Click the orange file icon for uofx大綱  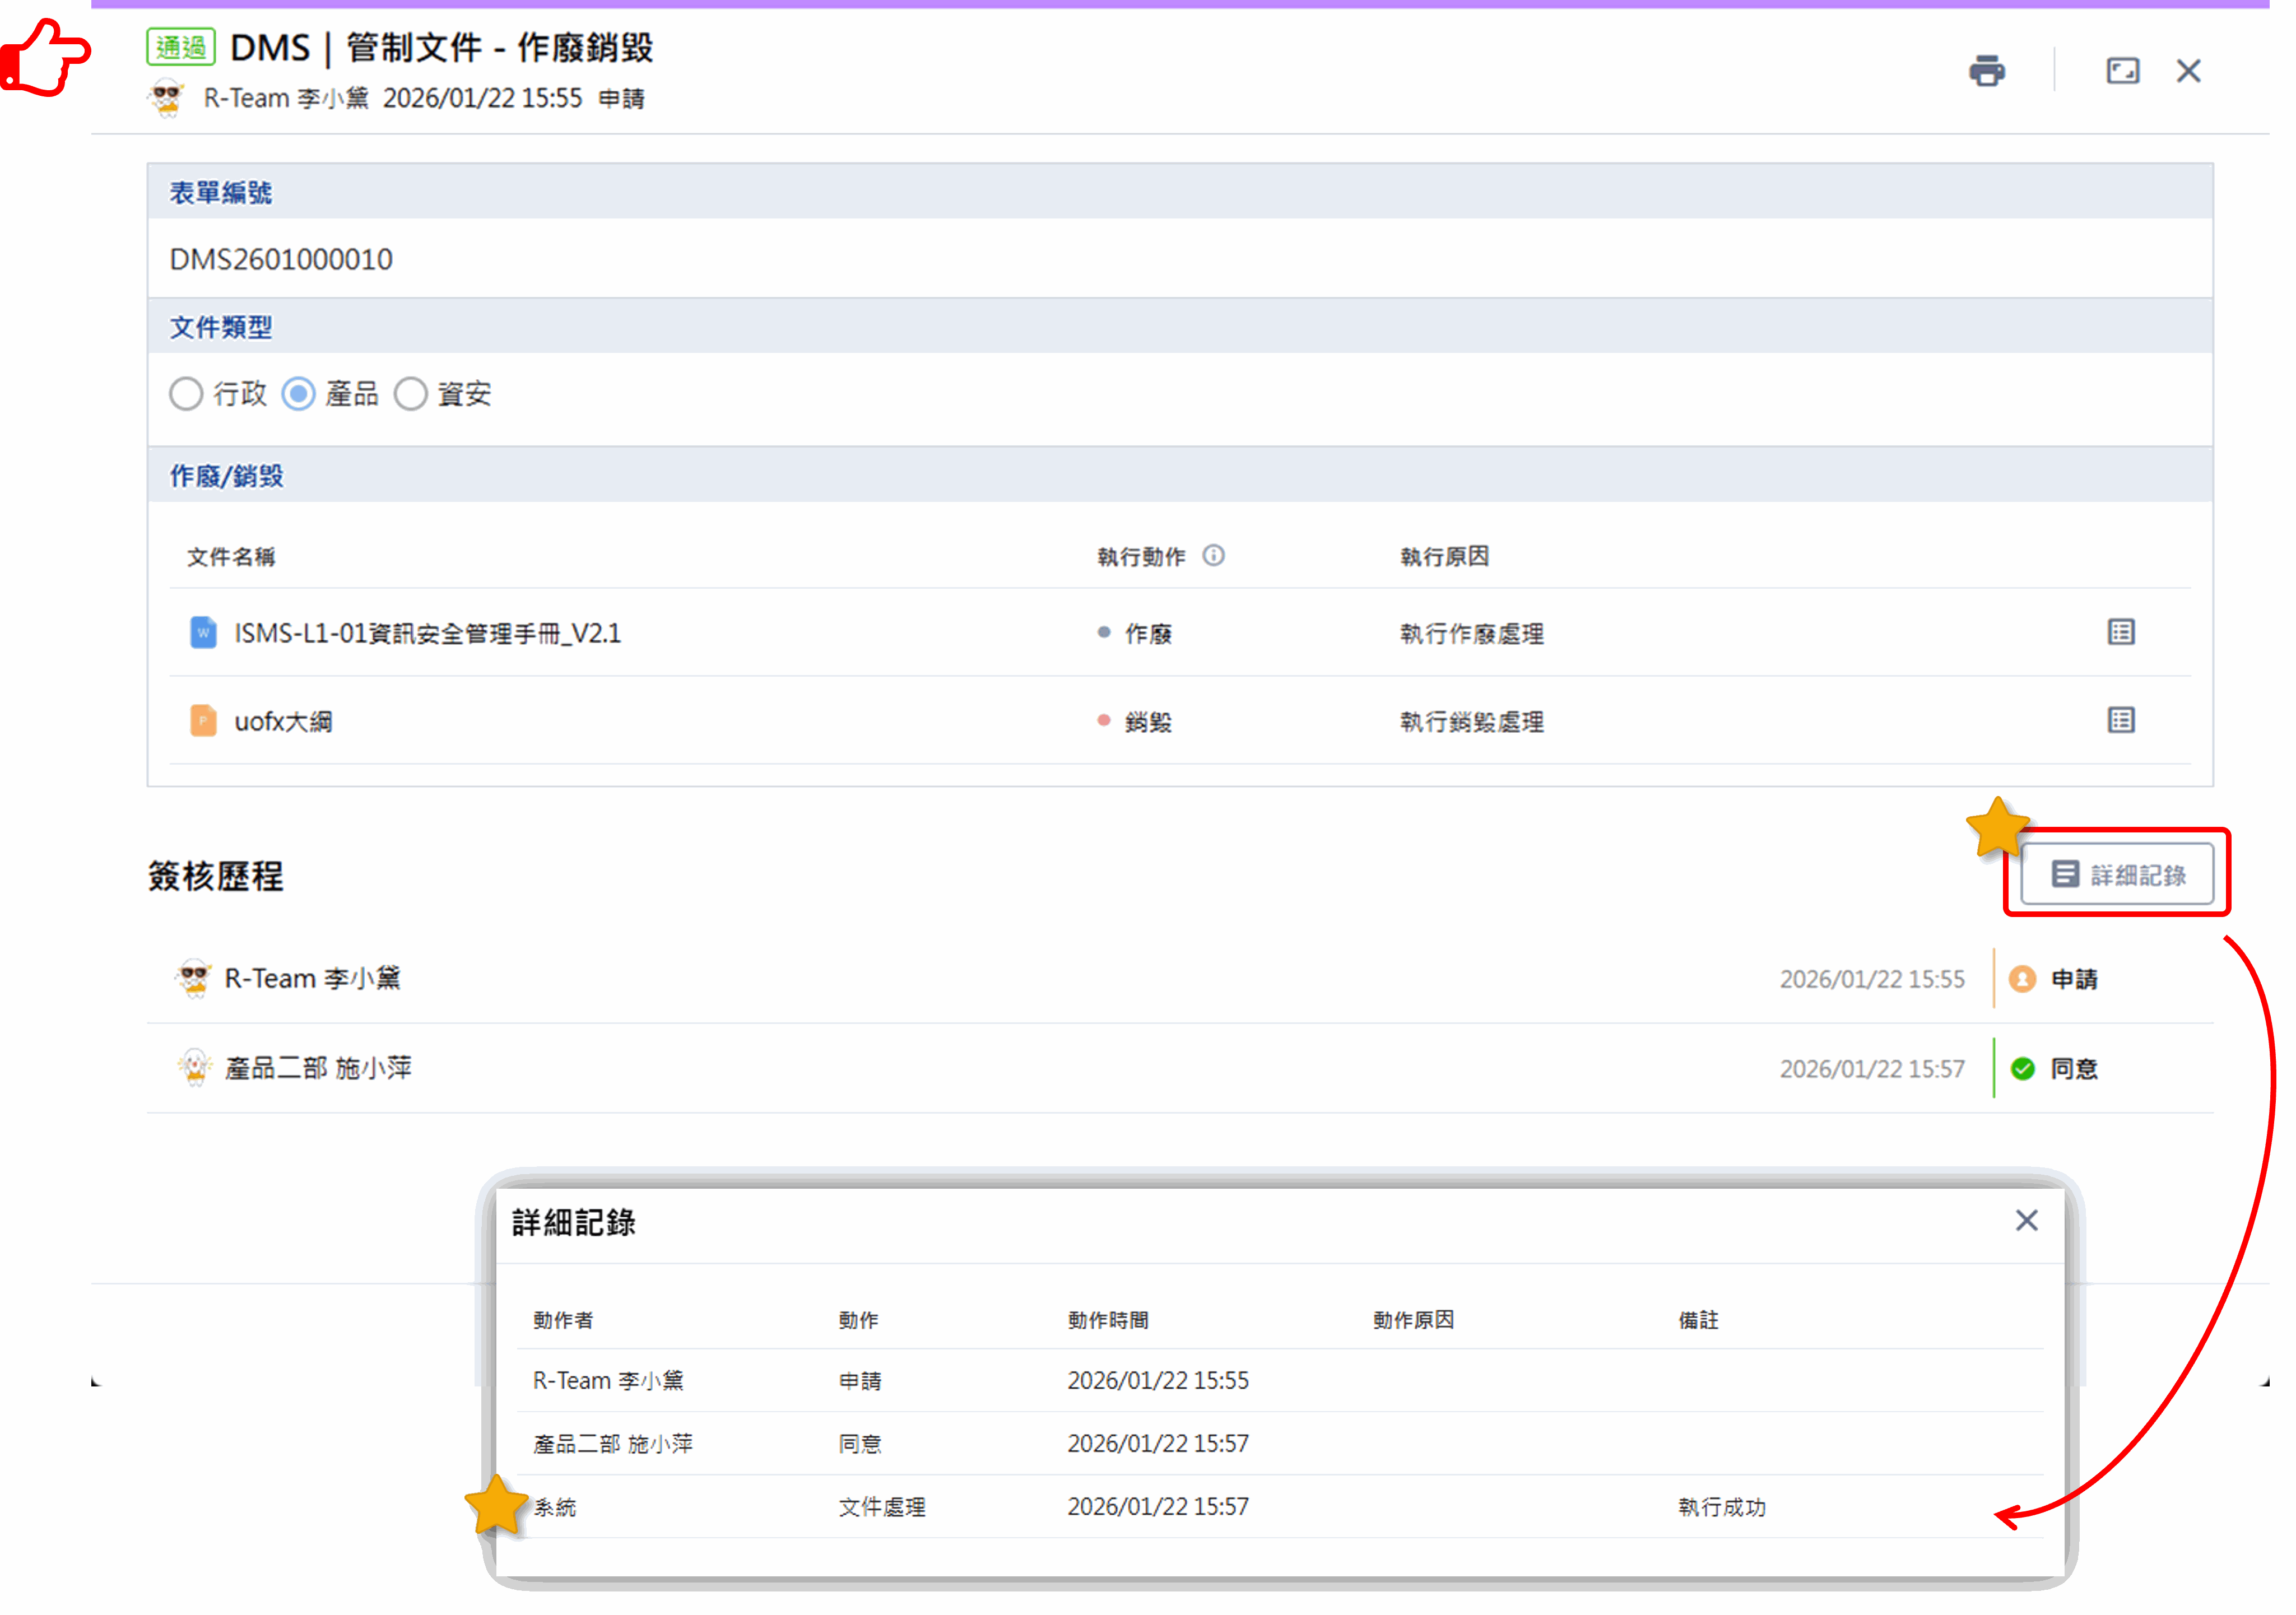tap(203, 720)
